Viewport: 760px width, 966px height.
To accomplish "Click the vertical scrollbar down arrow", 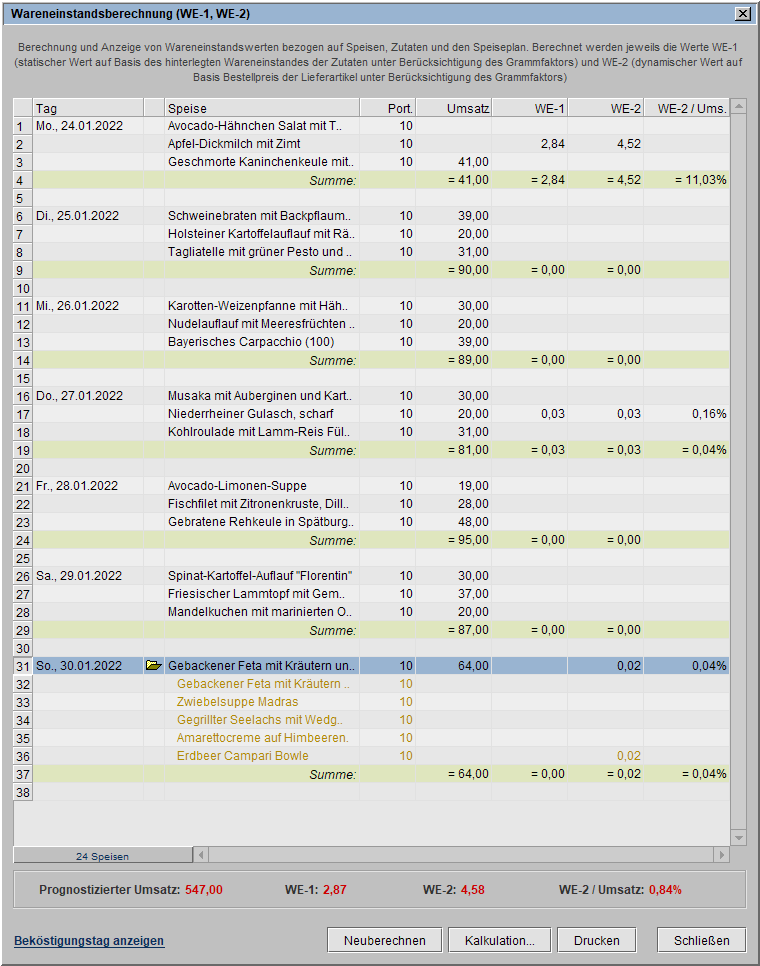I will point(739,837).
